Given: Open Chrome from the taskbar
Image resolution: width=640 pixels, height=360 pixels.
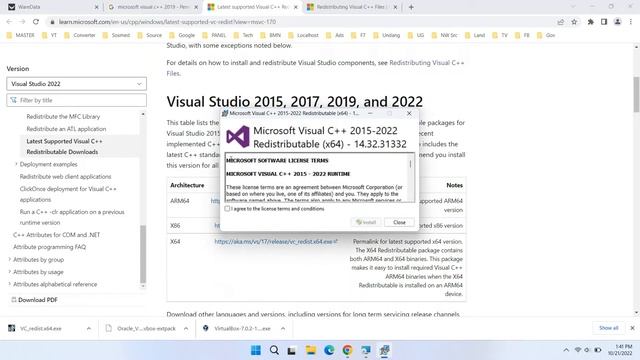Looking at the screenshot, I should pos(347,350).
